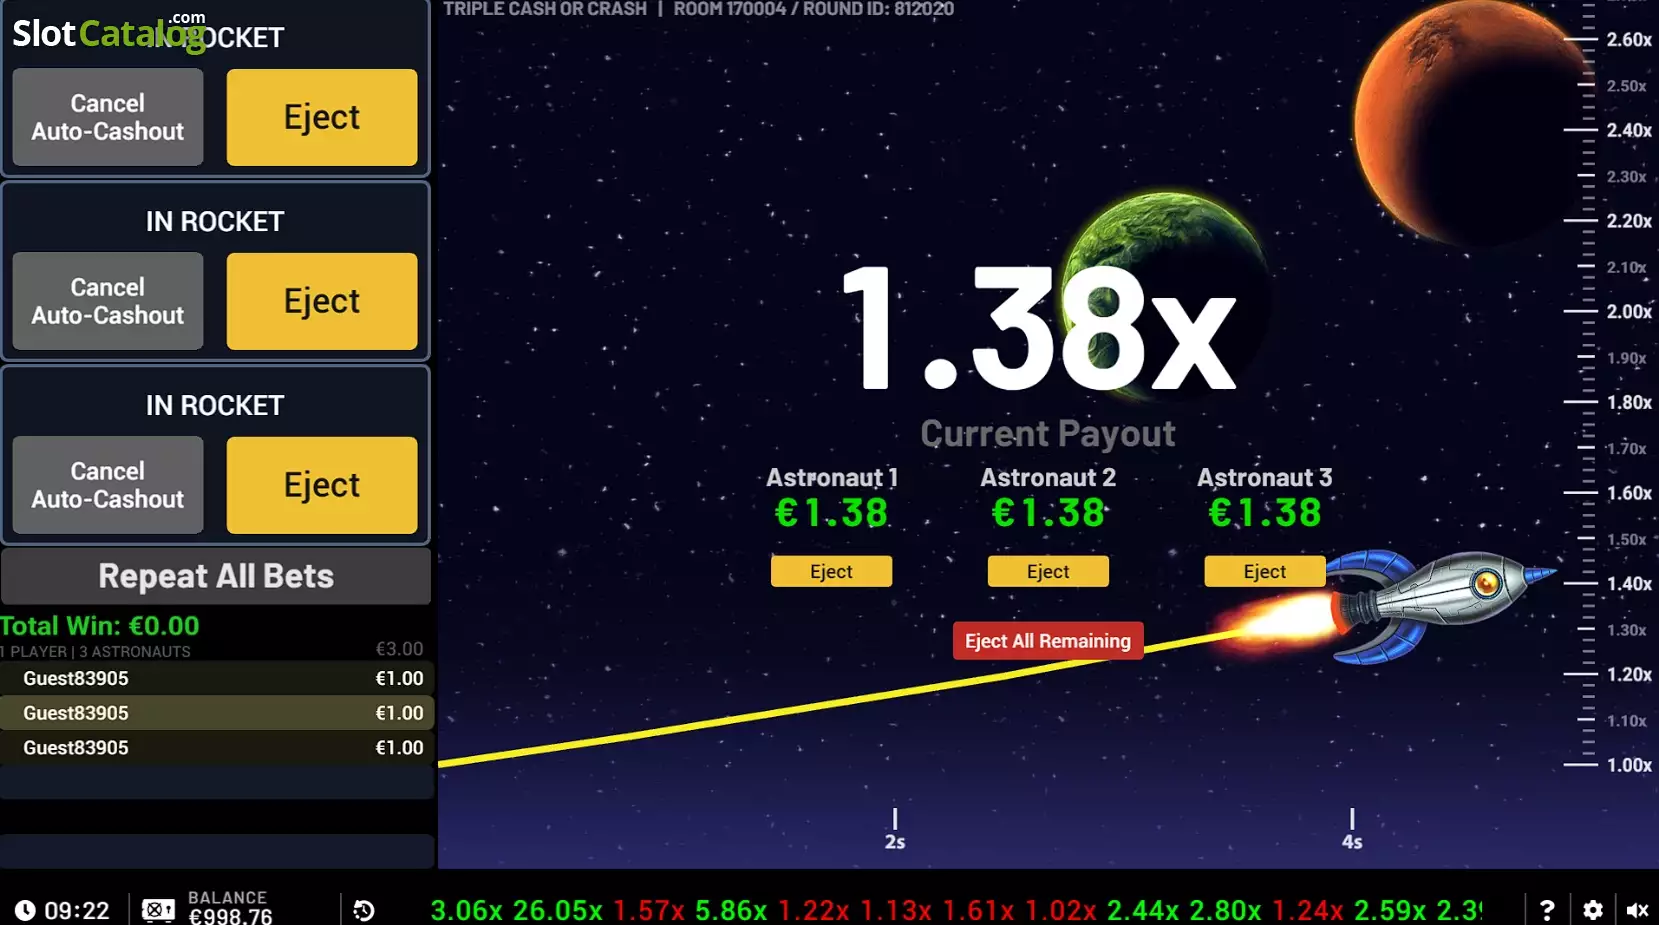1659x925 pixels.
Task: Click the balance safe icon
Action: point(158,910)
